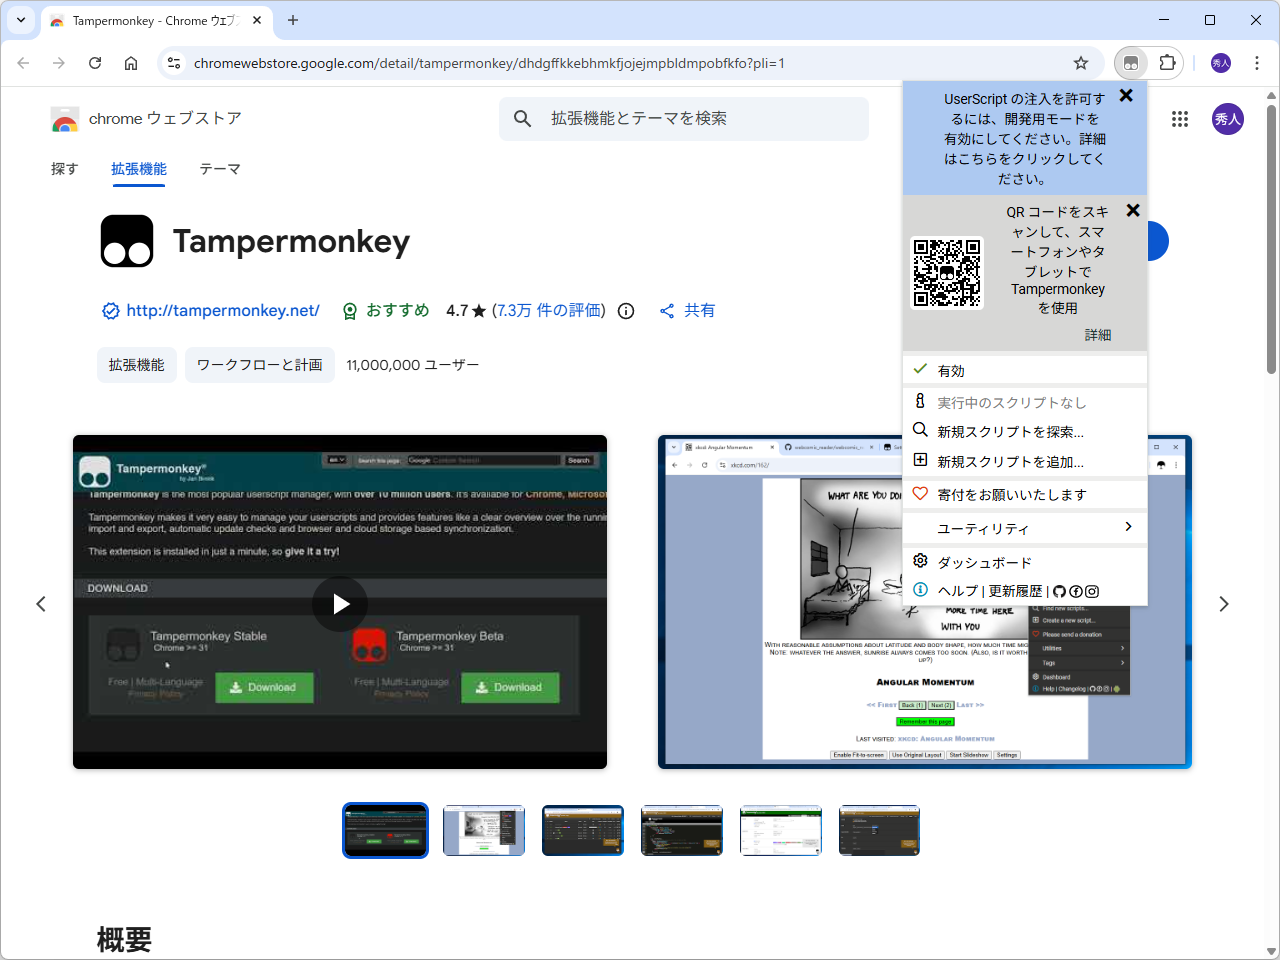Viewport: 1280px width, 960px height.
Task: Click the Tampermonkey icon in Chrome's toolbar
Action: tap(1131, 62)
